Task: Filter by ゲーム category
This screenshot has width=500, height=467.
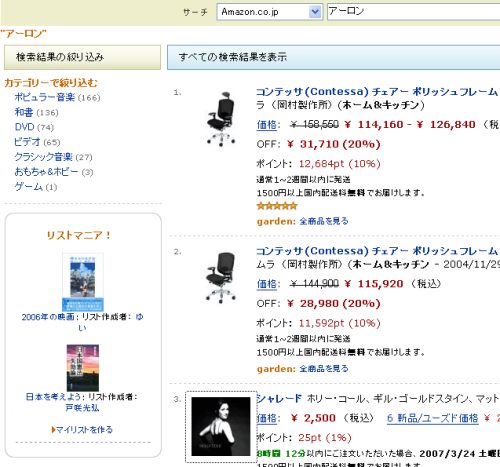Action: tap(29, 186)
